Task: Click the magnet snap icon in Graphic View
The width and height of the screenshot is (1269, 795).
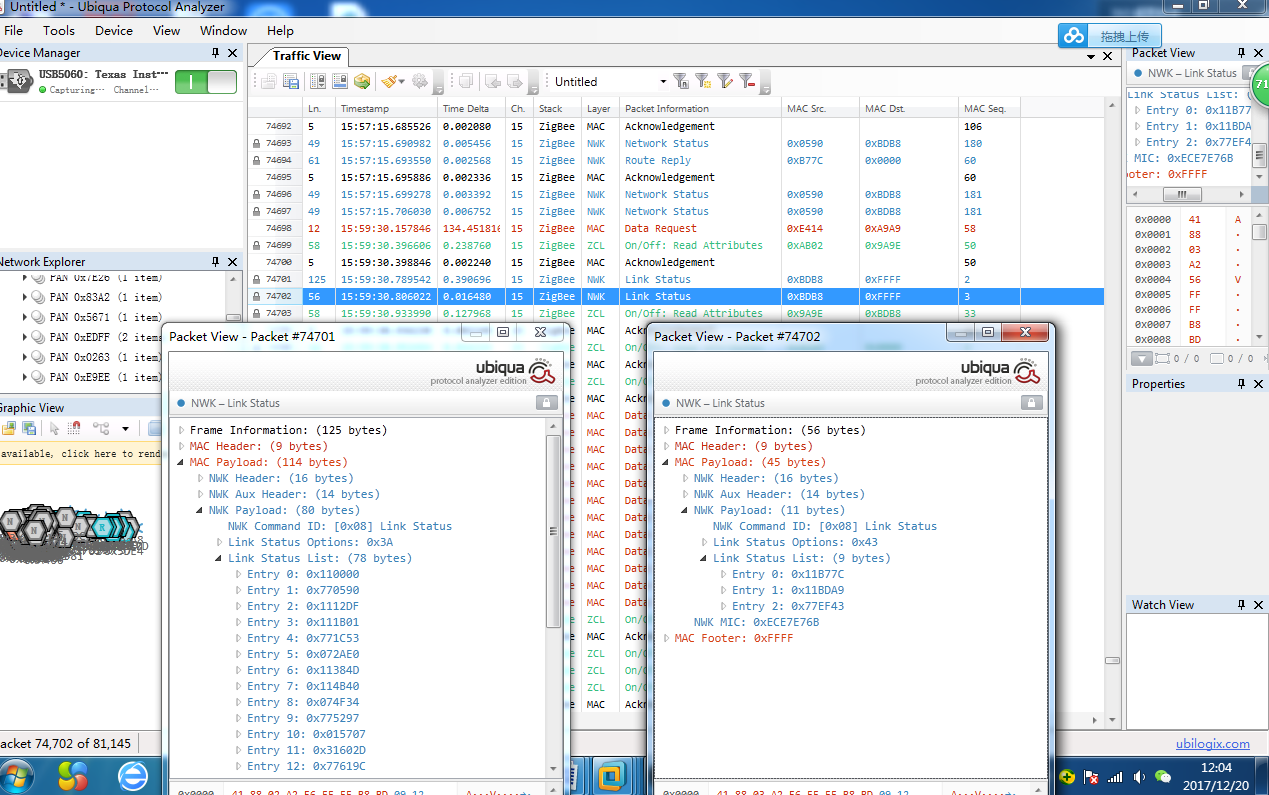Action: tap(75, 428)
